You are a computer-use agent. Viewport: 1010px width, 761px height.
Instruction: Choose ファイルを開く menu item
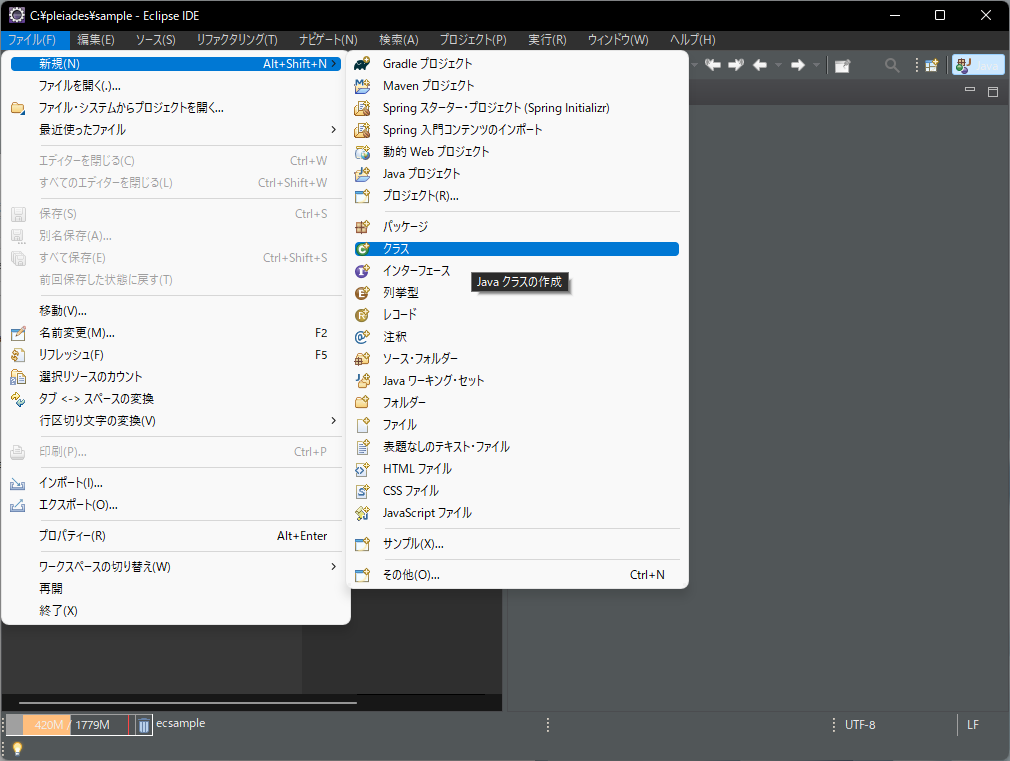pos(175,86)
